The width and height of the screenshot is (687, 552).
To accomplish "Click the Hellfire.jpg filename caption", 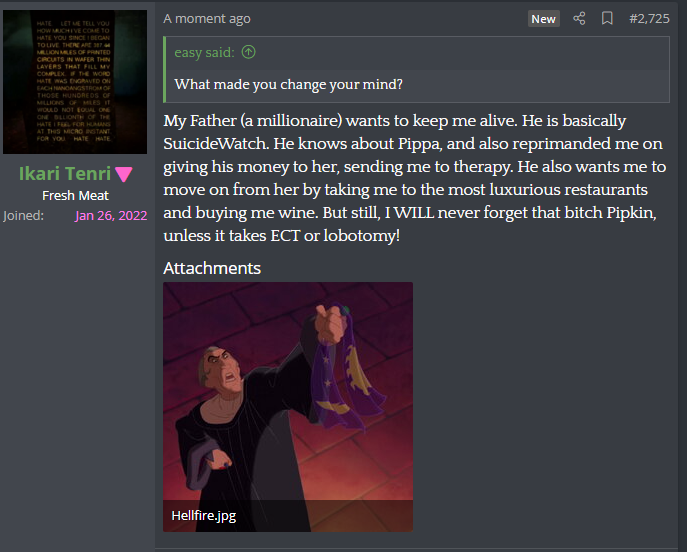I will point(204,515).
